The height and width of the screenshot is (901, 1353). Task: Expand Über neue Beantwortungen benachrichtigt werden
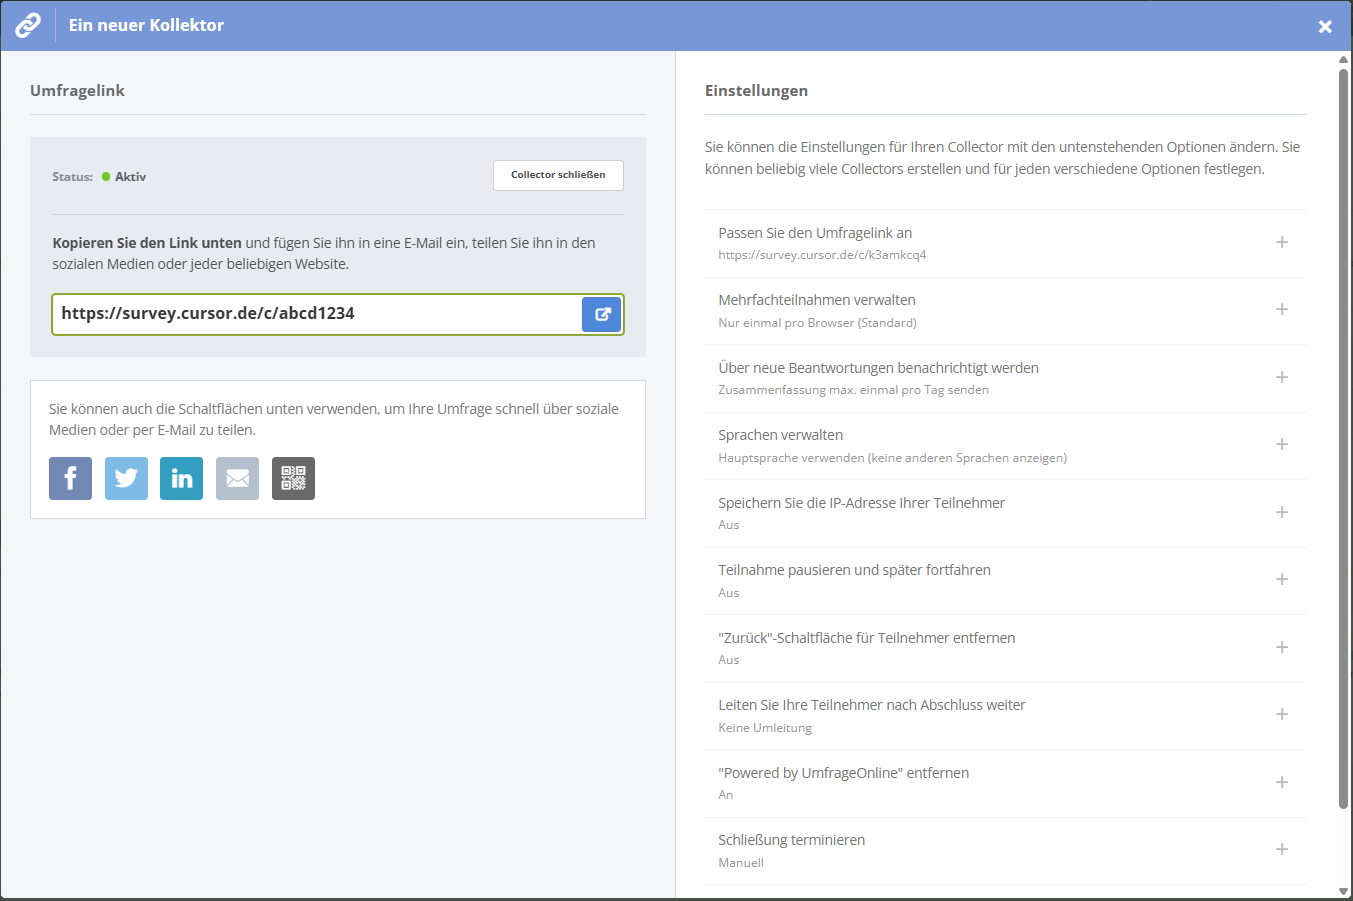click(x=1281, y=378)
